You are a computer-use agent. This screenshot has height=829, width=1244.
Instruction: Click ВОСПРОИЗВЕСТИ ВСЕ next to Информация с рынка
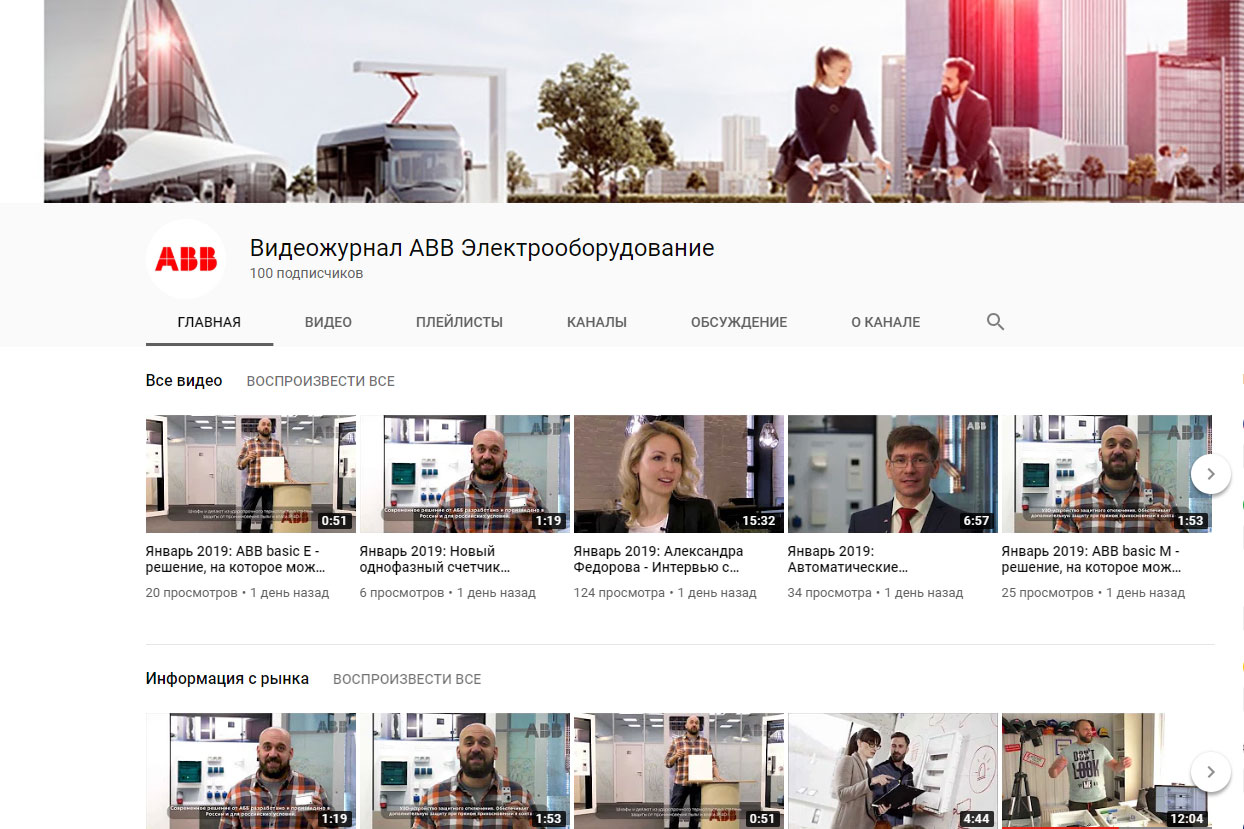pyautogui.click(x=407, y=679)
